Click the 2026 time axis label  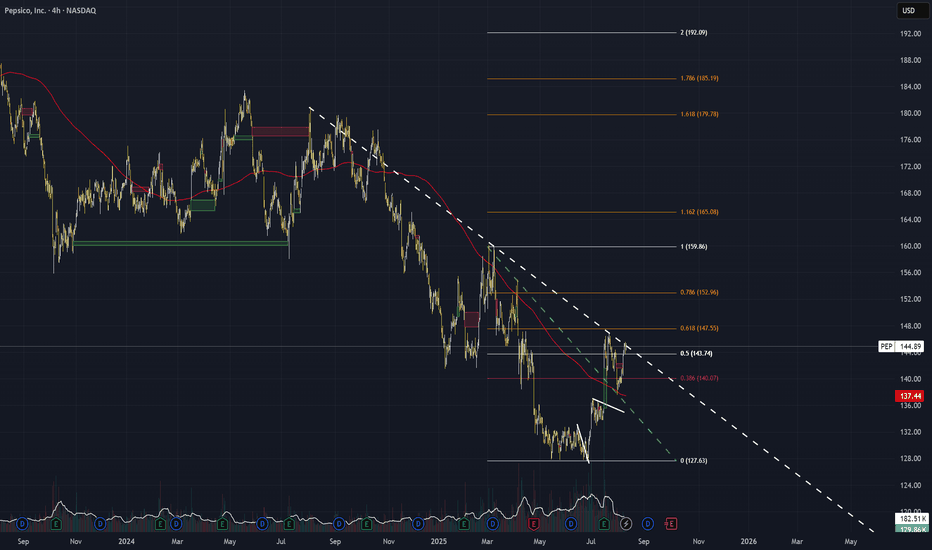[748, 542]
